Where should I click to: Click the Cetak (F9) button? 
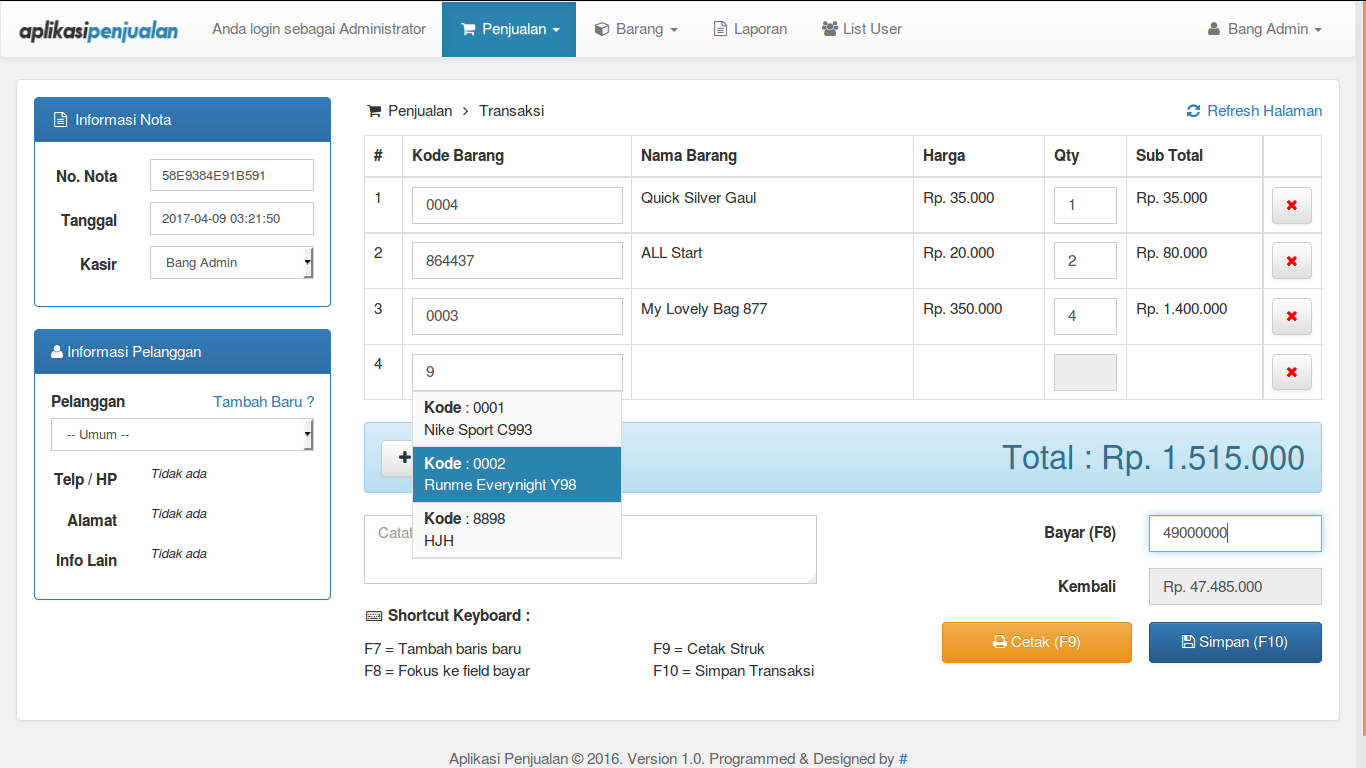[x=1036, y=642]
